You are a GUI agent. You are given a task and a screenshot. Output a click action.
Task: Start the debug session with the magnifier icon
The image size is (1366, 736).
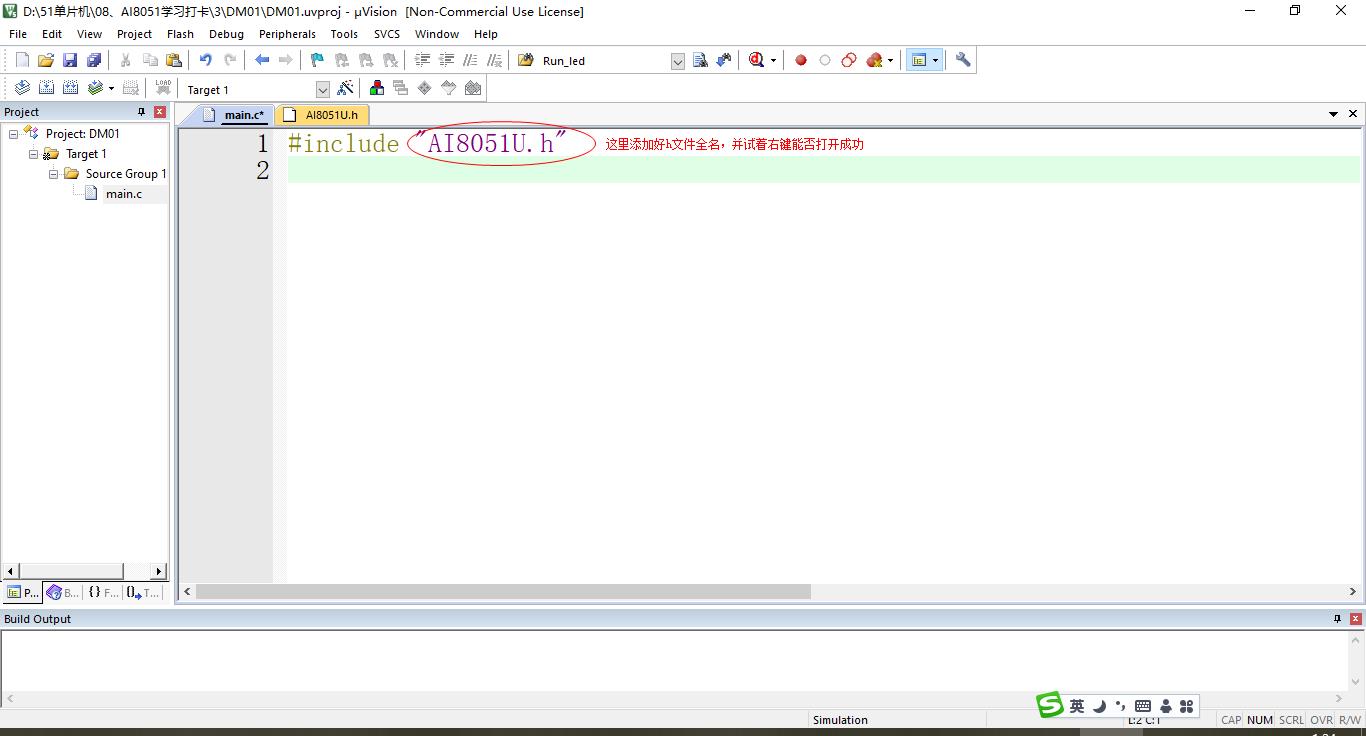[x=756, y=60]
